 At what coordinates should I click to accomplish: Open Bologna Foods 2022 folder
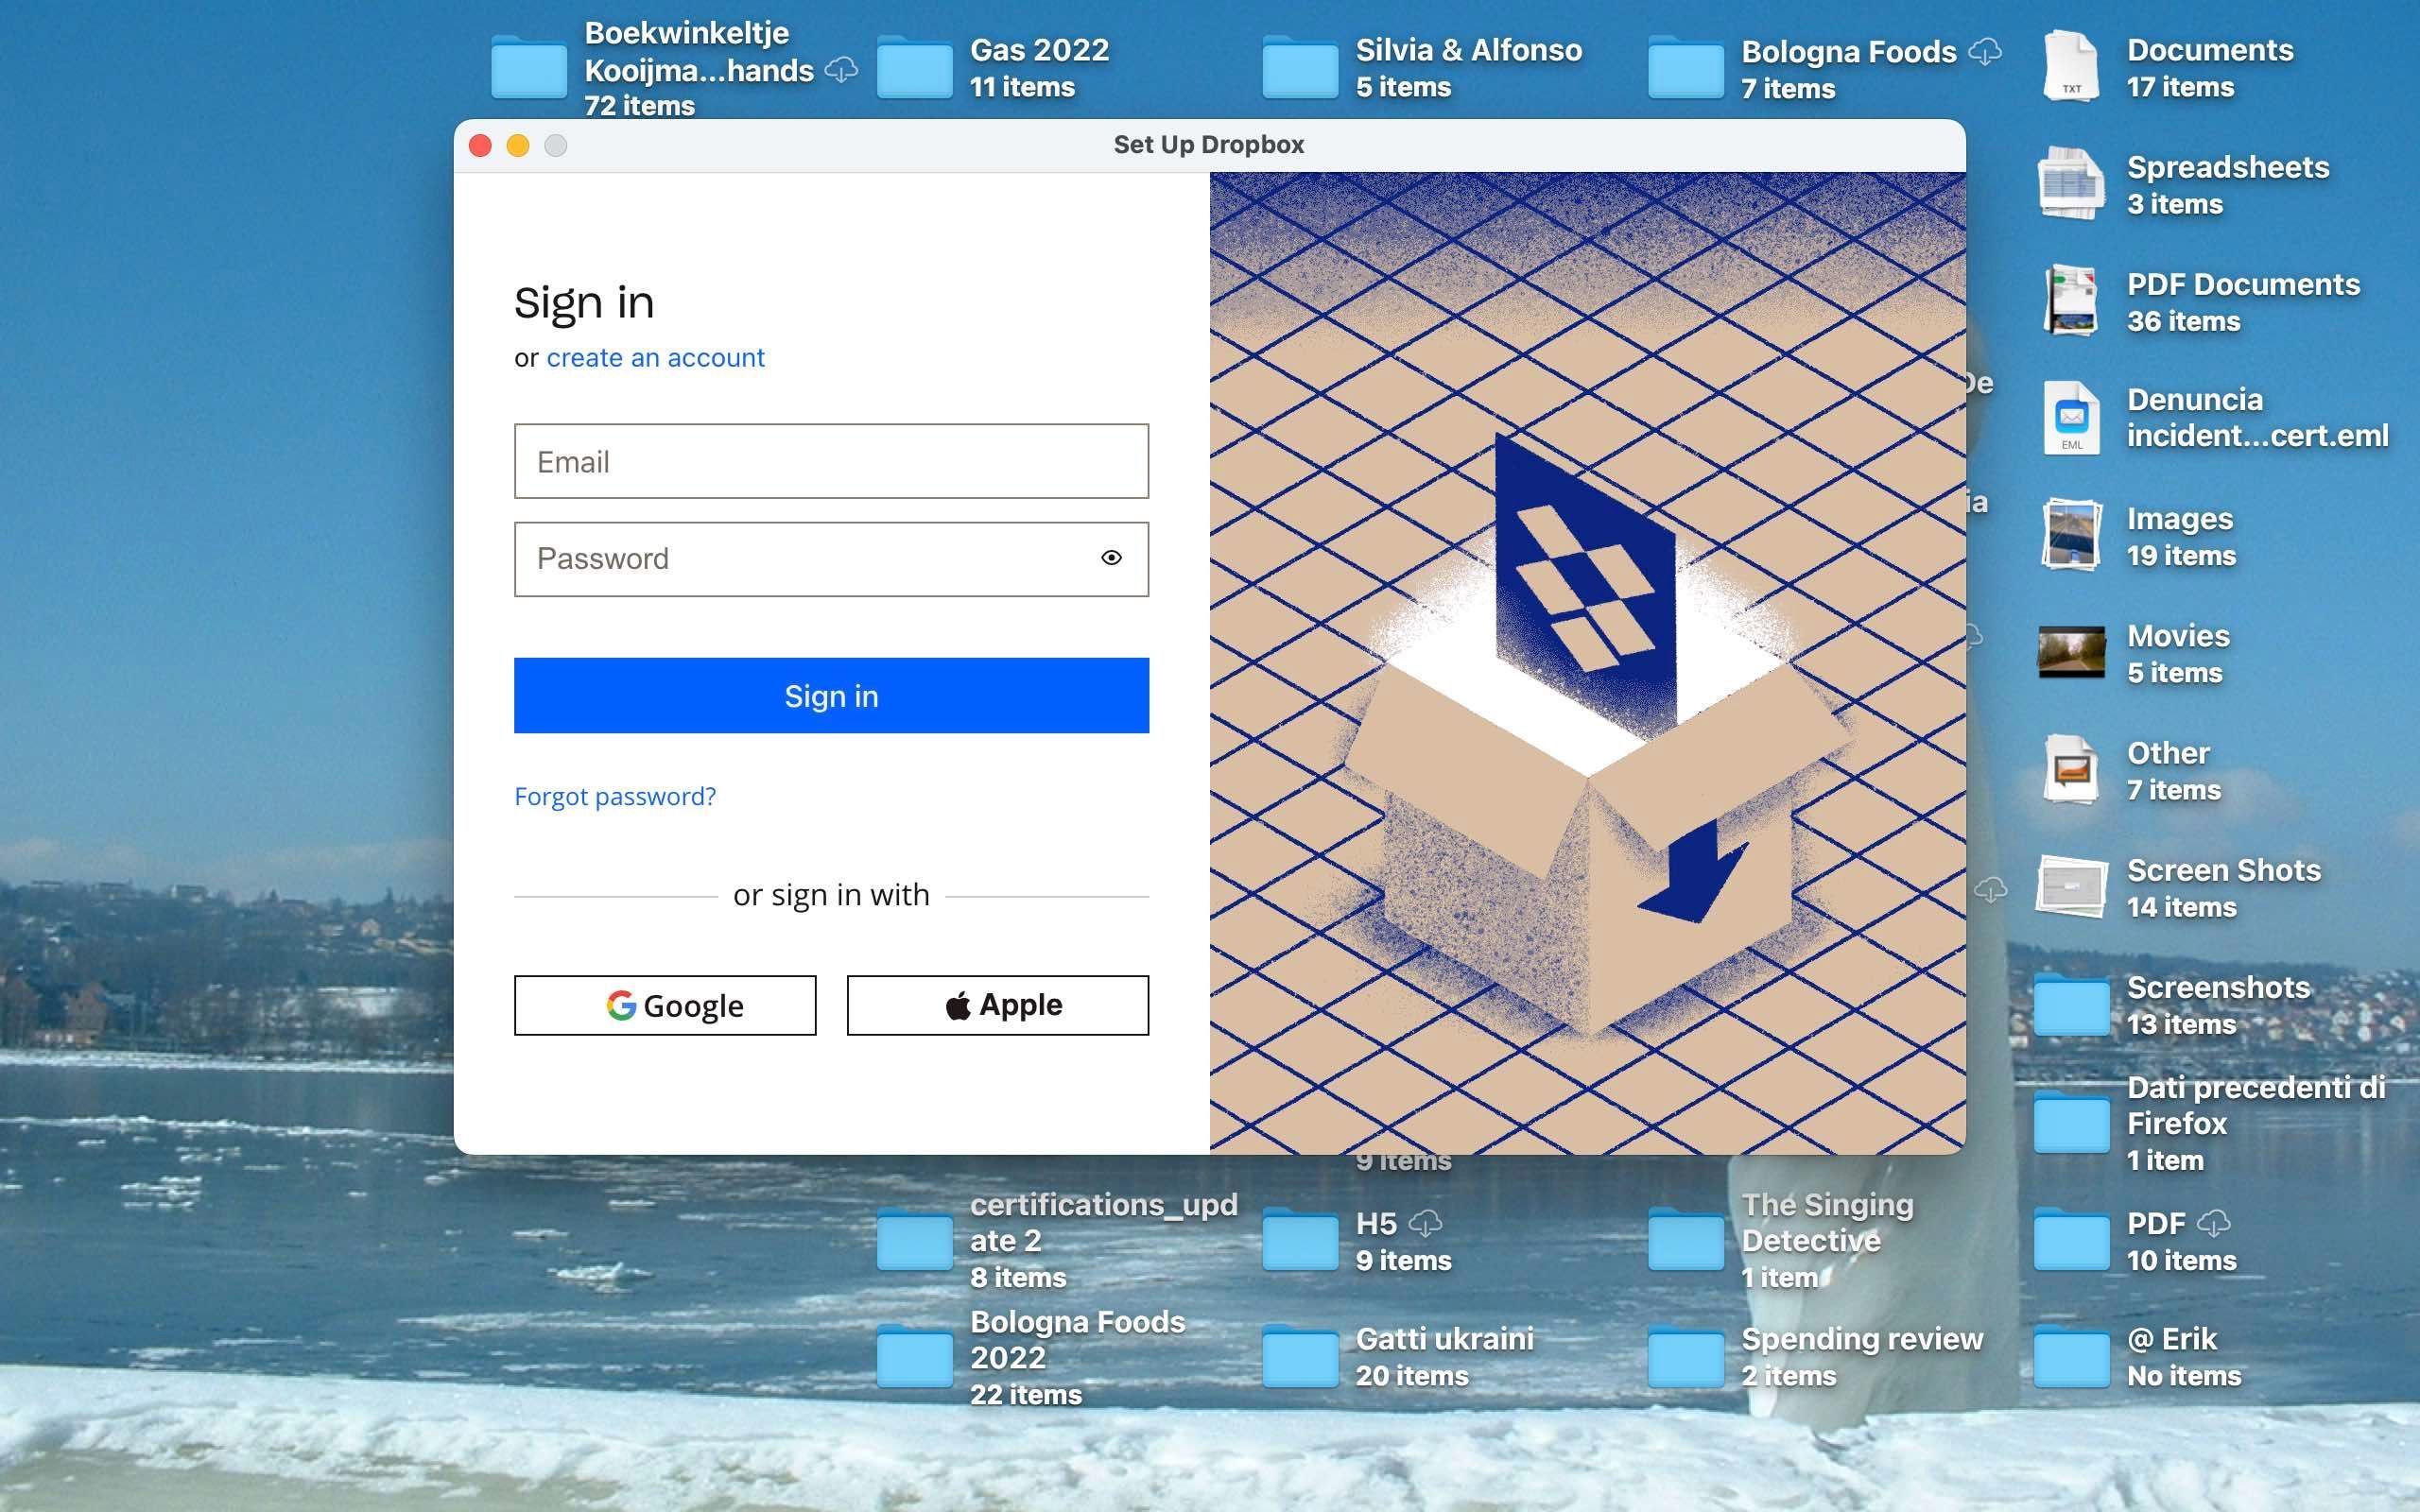click(913, 1357)
